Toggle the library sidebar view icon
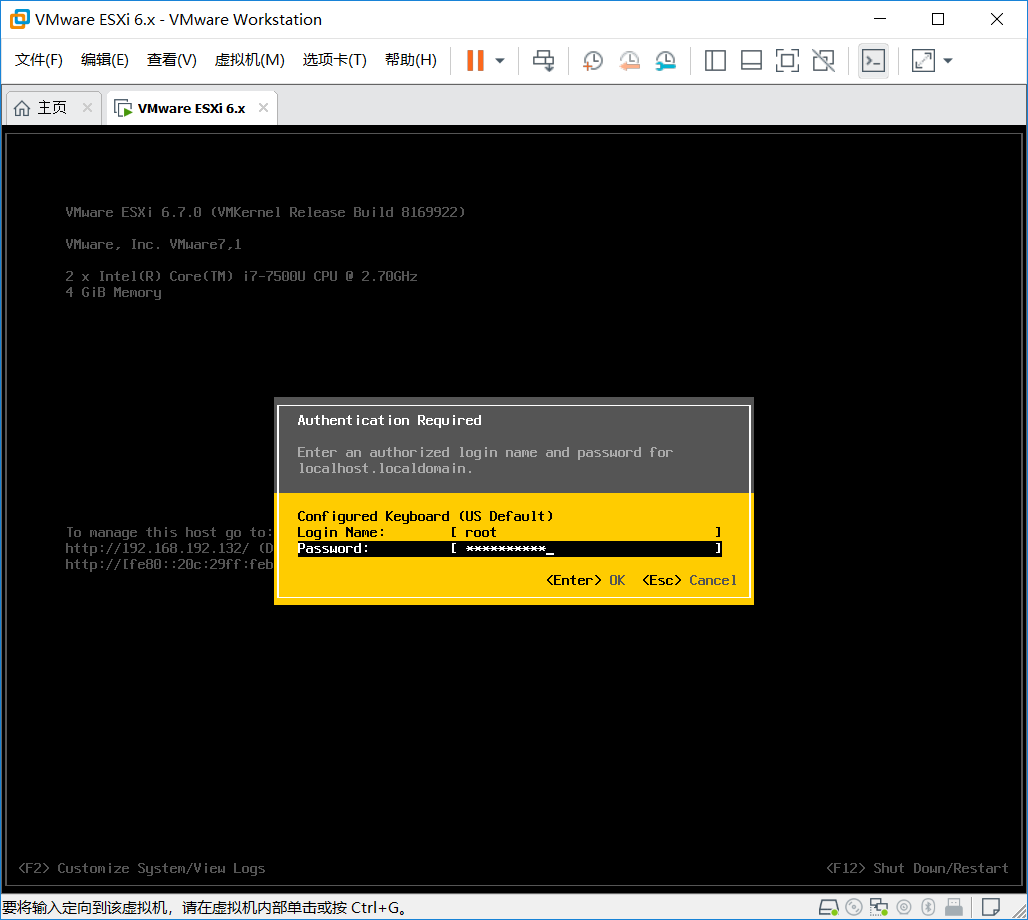The image size is (1028, 920). 715,61
